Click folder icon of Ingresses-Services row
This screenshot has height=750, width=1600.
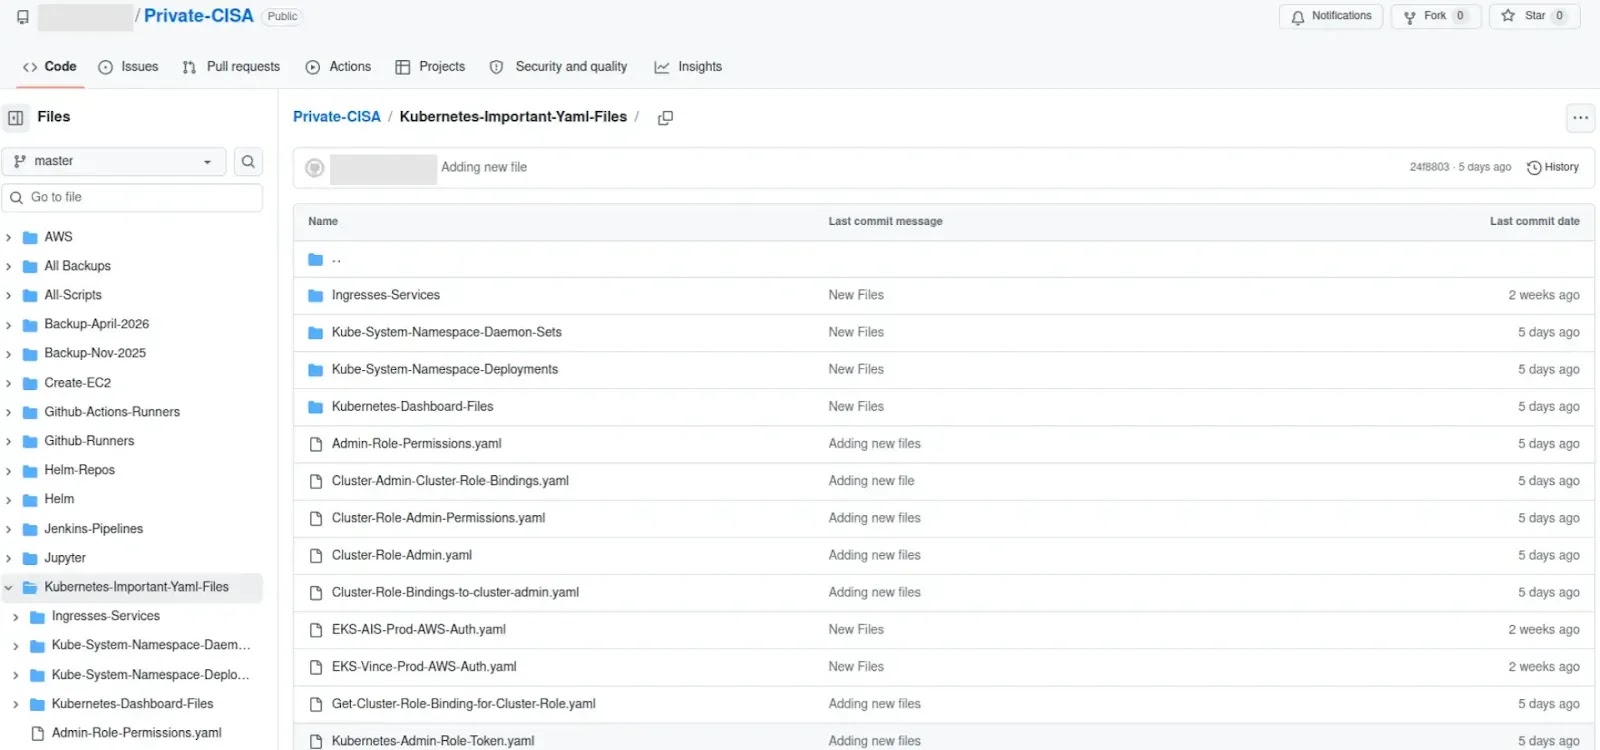316,296
